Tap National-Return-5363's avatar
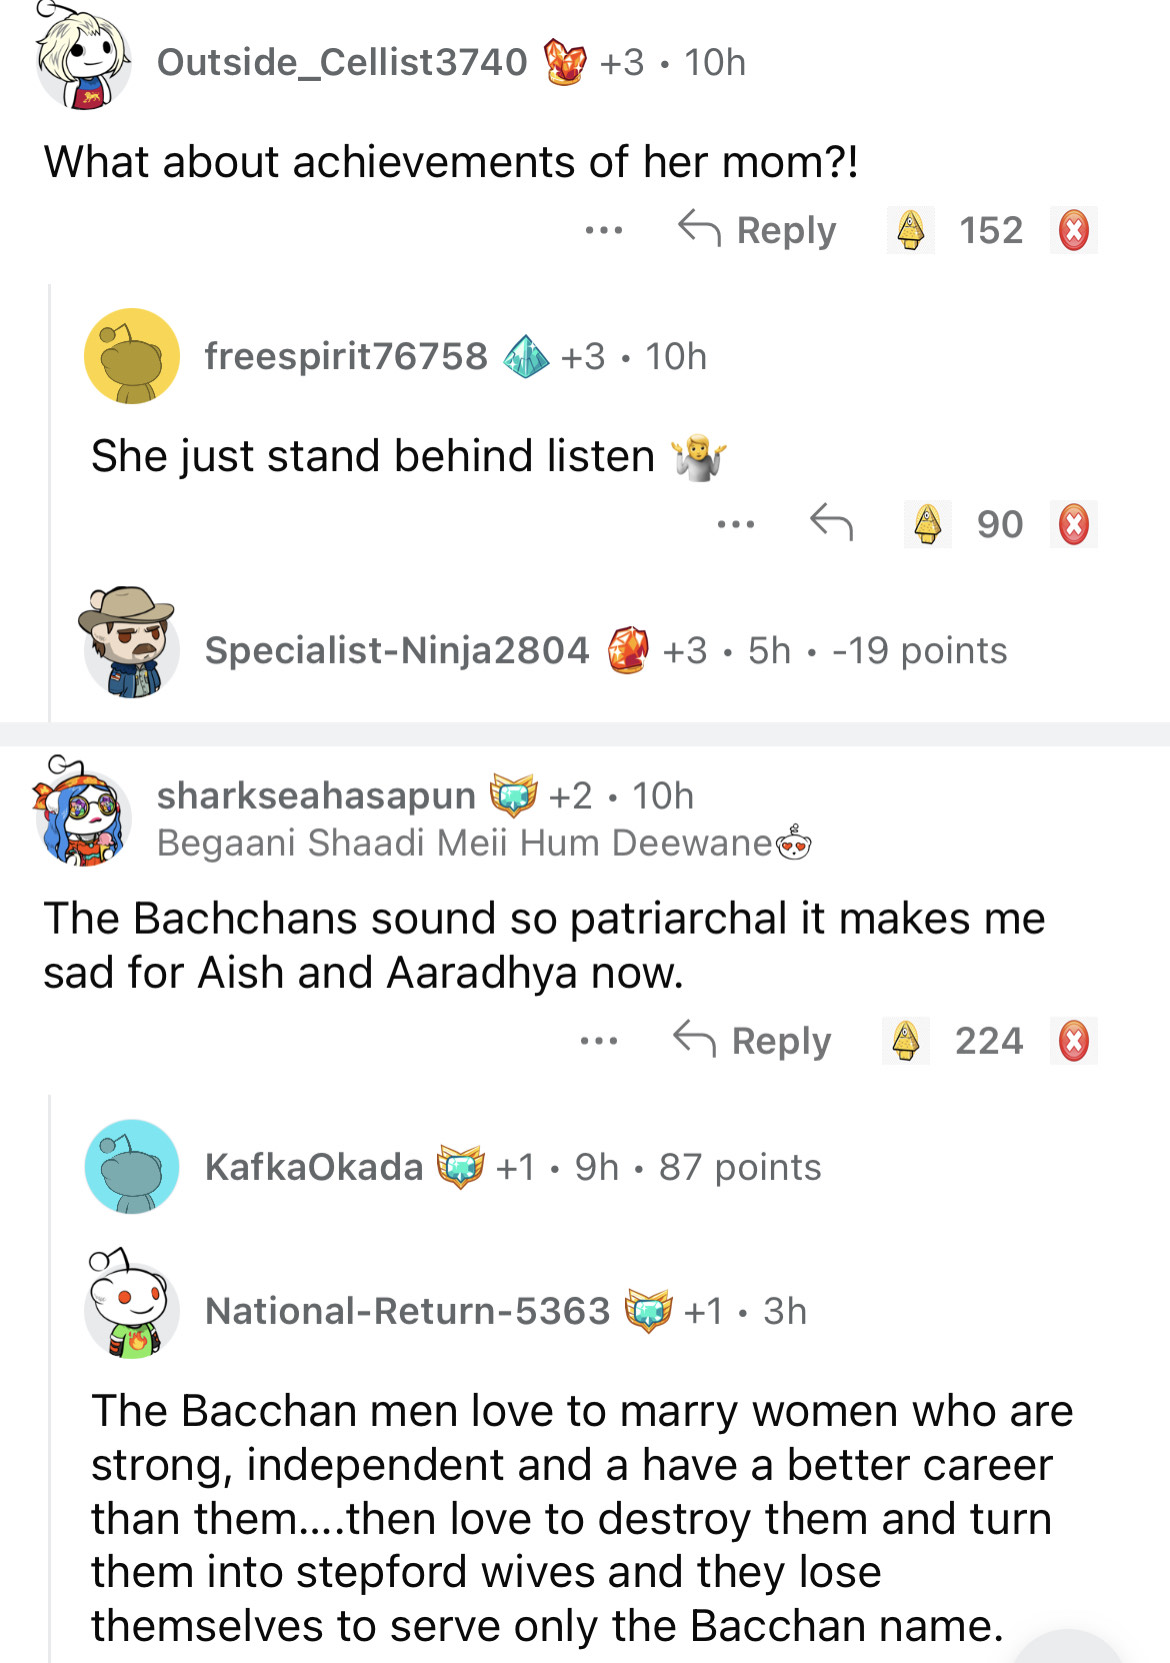Image resolution: width=1170 pixels, height=1663 pixels. pos(131,1305)
